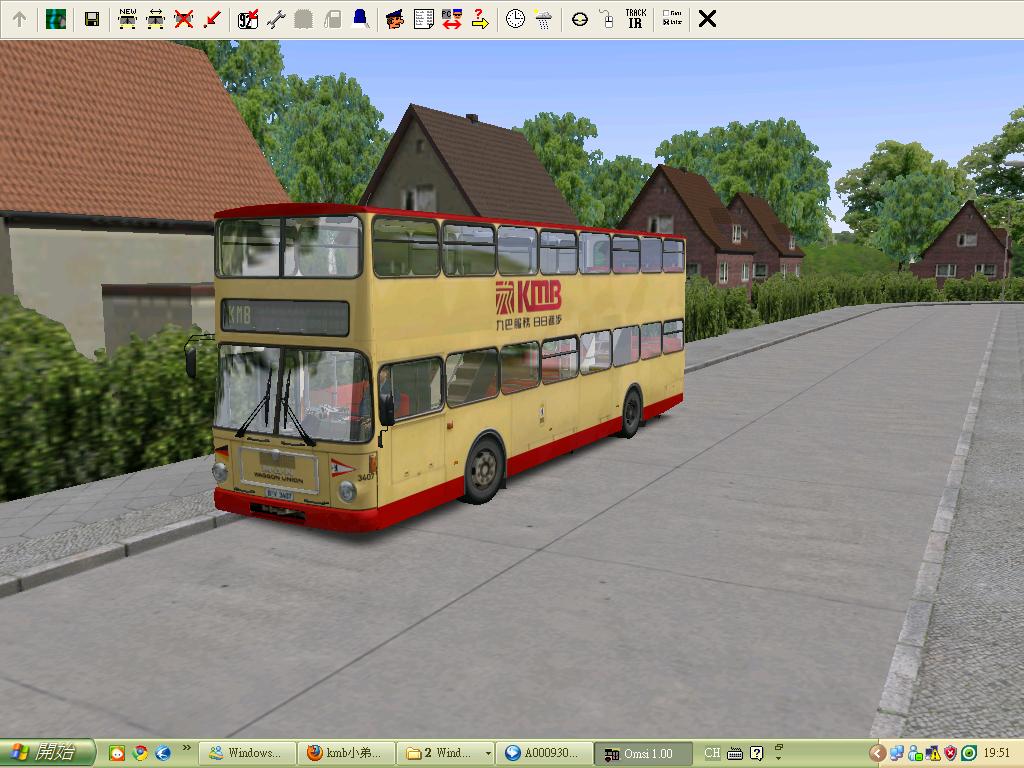Image resolution: width=1024 pixels, height=768 pixels.
Task: Launch the orange quick launch icon
Action: (x=117, y=753)
